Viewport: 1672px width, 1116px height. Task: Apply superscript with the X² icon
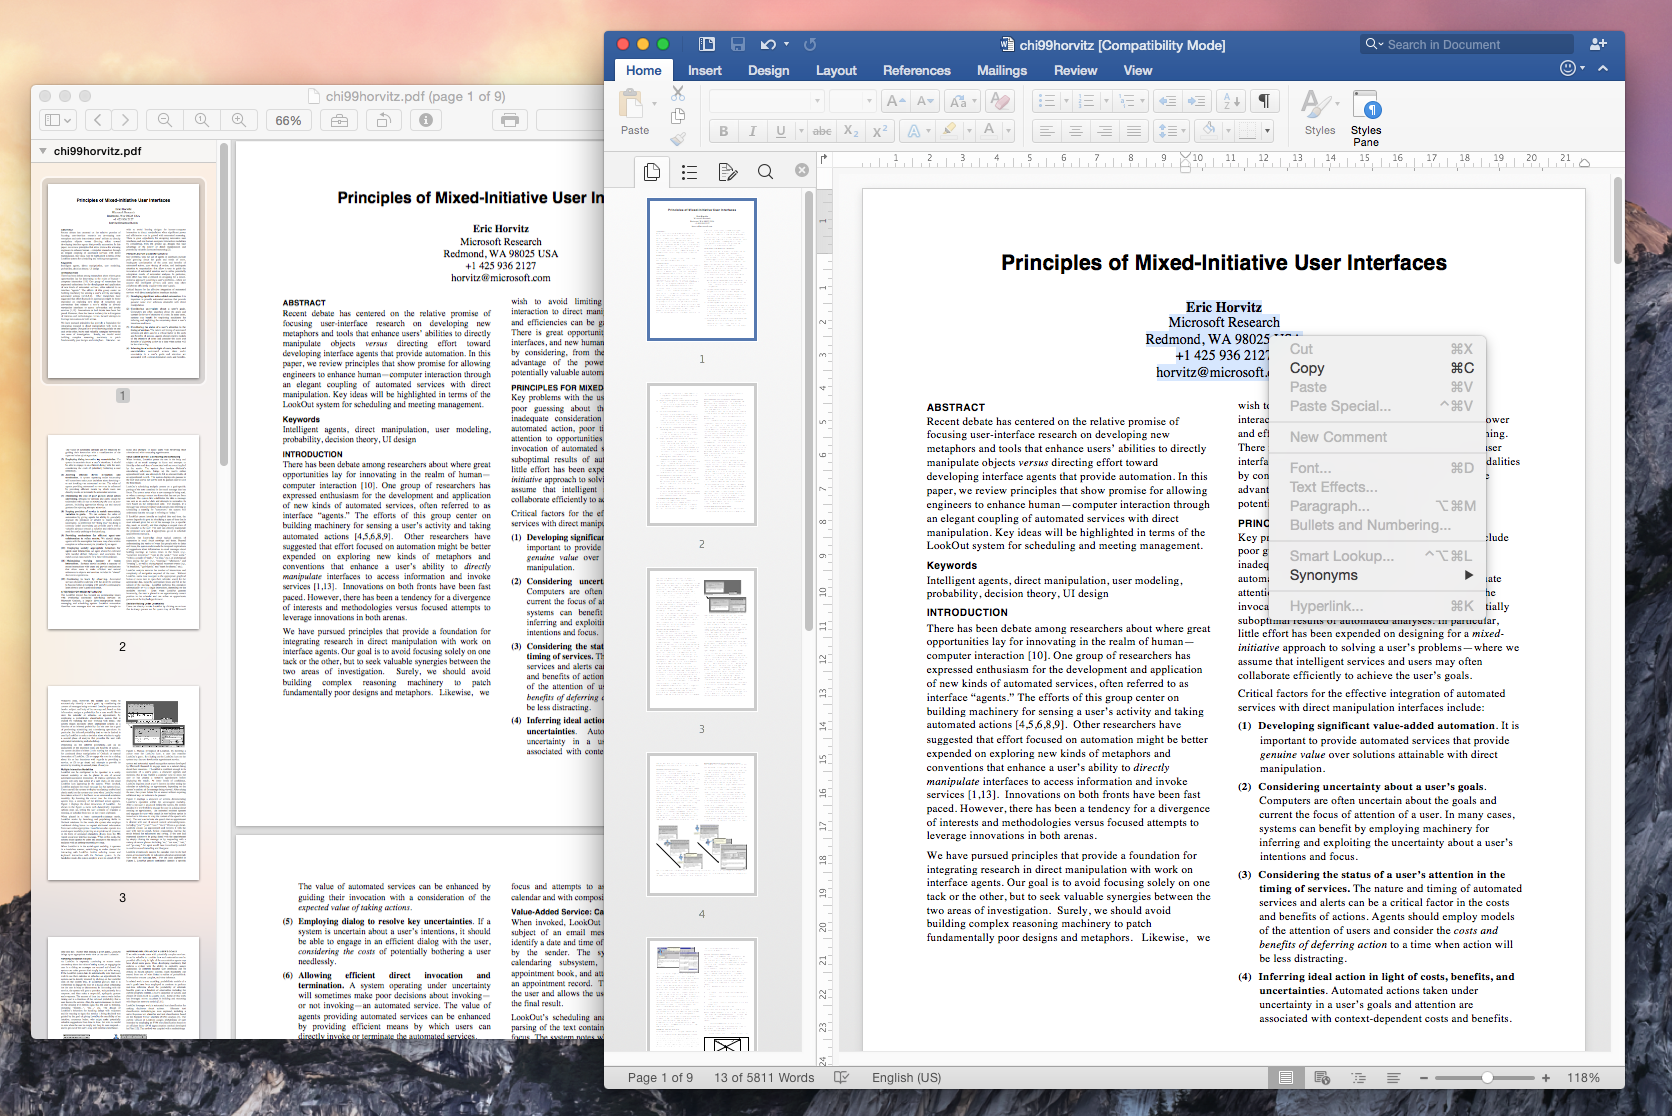880,131
